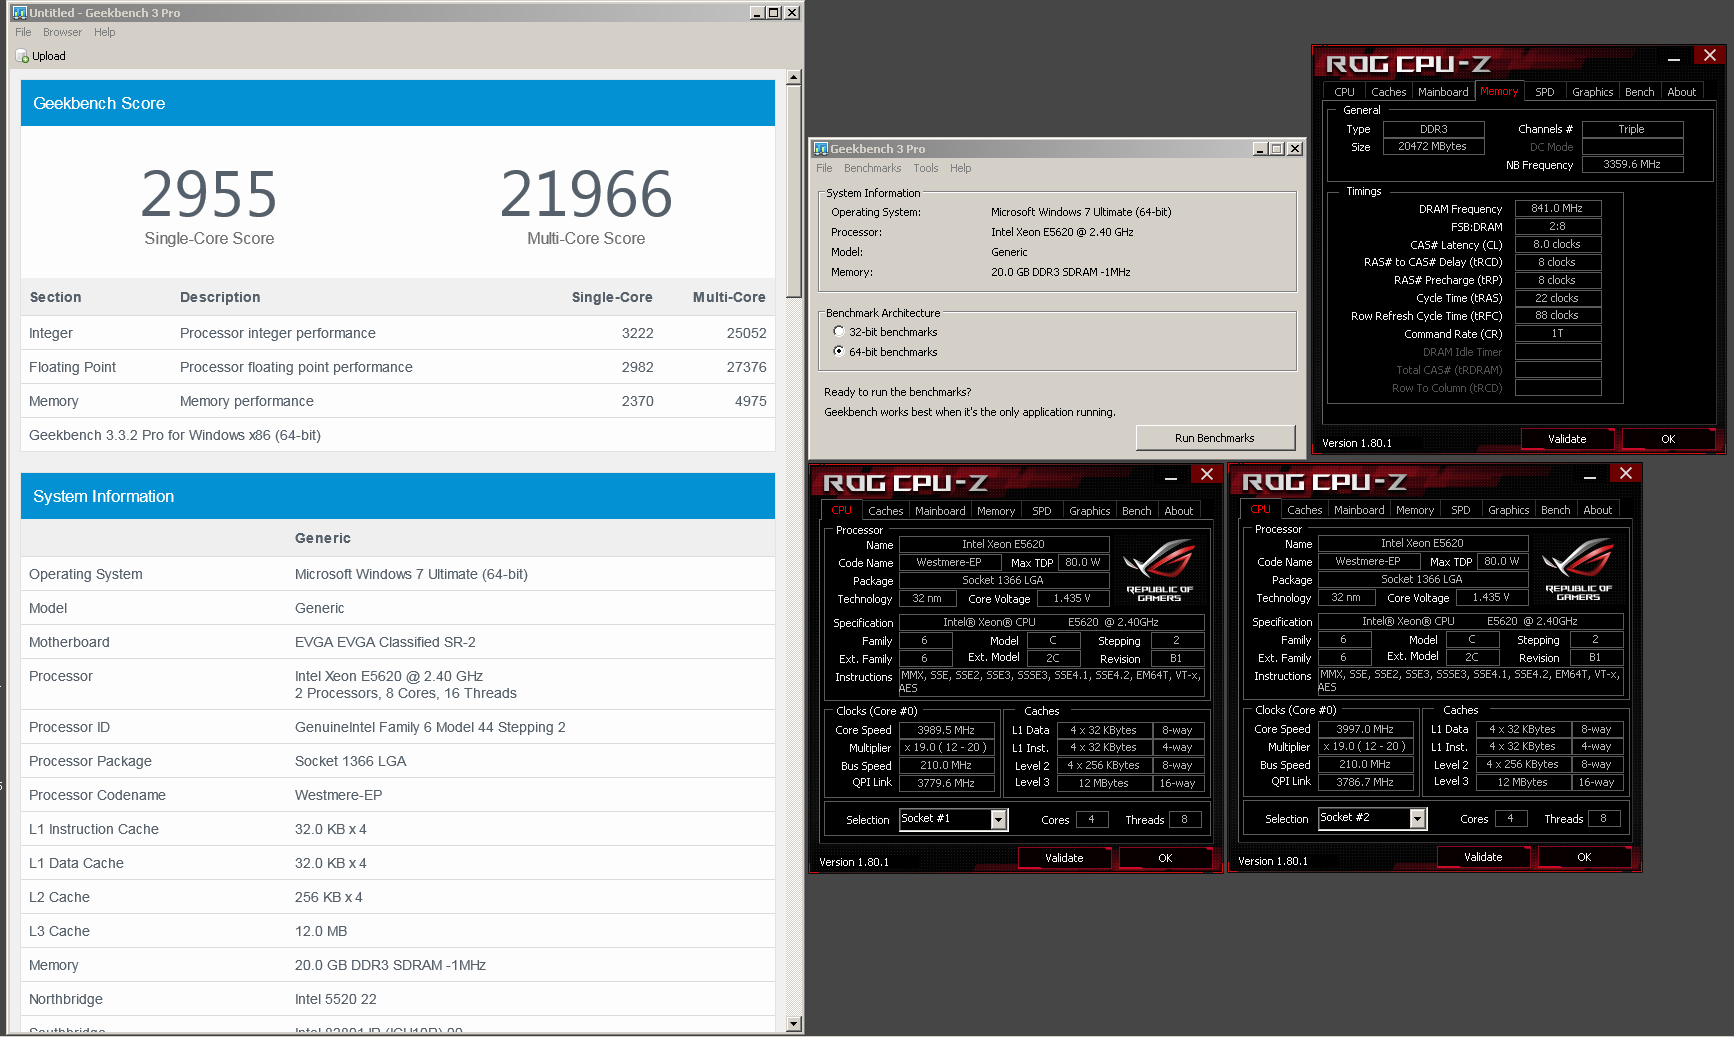
Task: Select the SPD tab in Memory CPU-Z window
Action: tap(1545, 92)
